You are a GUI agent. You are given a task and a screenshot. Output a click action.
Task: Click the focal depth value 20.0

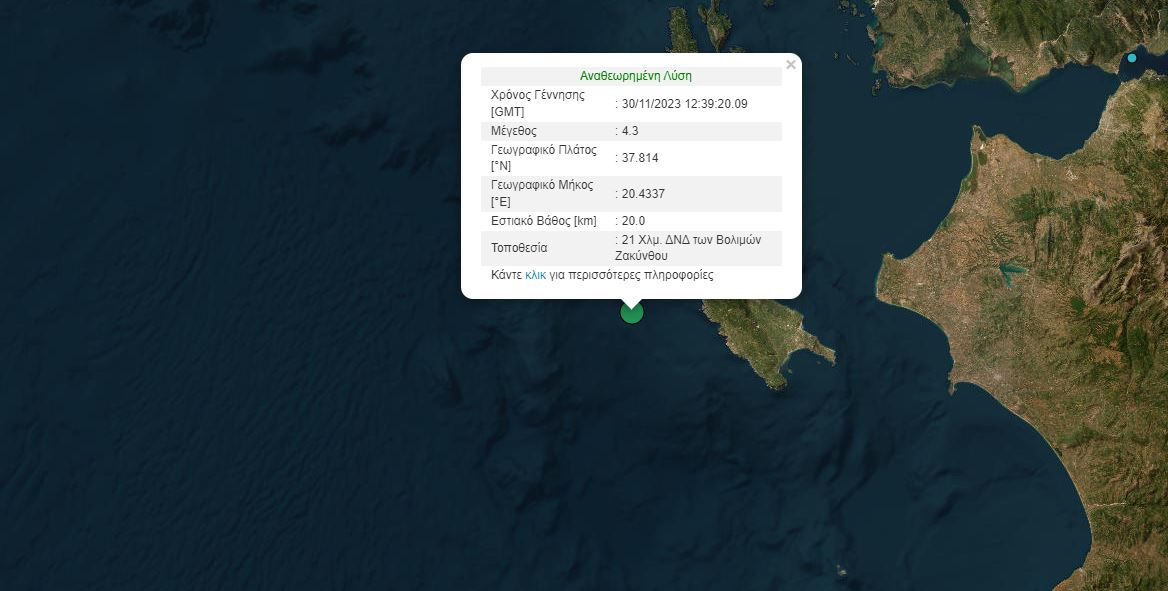pos(634,221)
